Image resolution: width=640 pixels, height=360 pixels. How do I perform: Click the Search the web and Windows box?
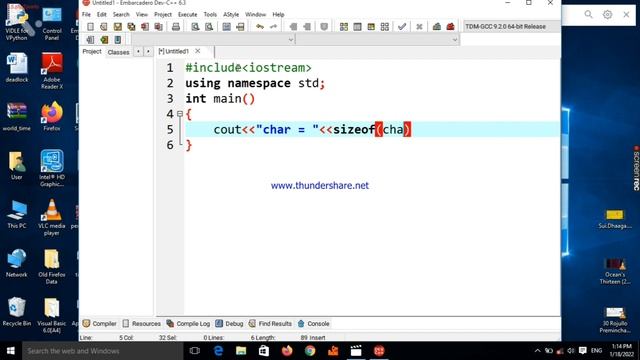[102, 351]
